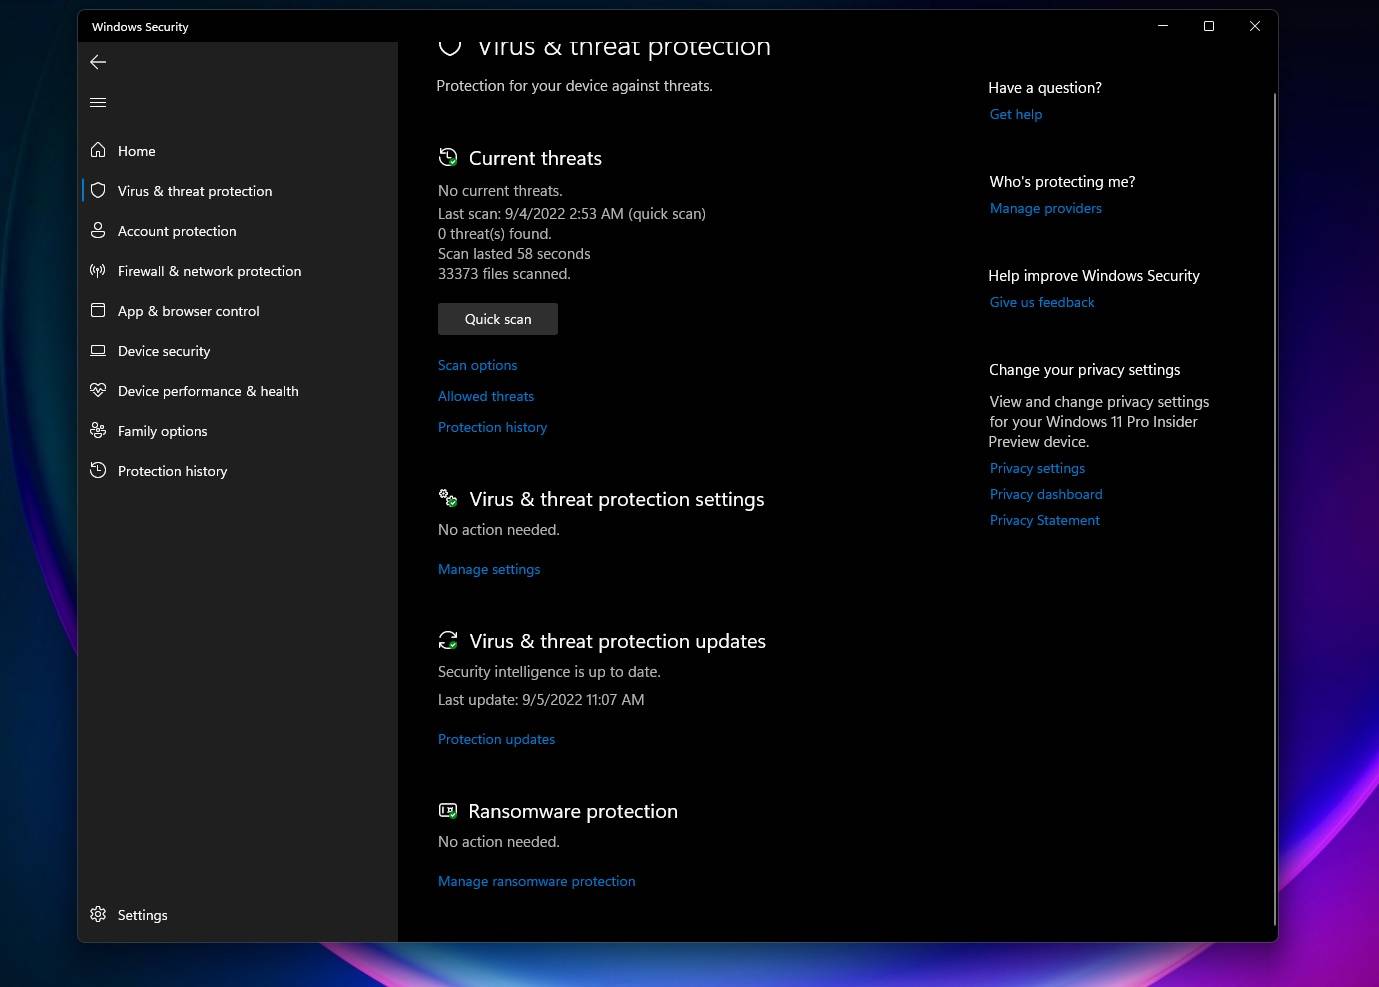Screen dimensions: 1379x987
Task: Open Manage ransomware protection
Action: click(536, 881)
